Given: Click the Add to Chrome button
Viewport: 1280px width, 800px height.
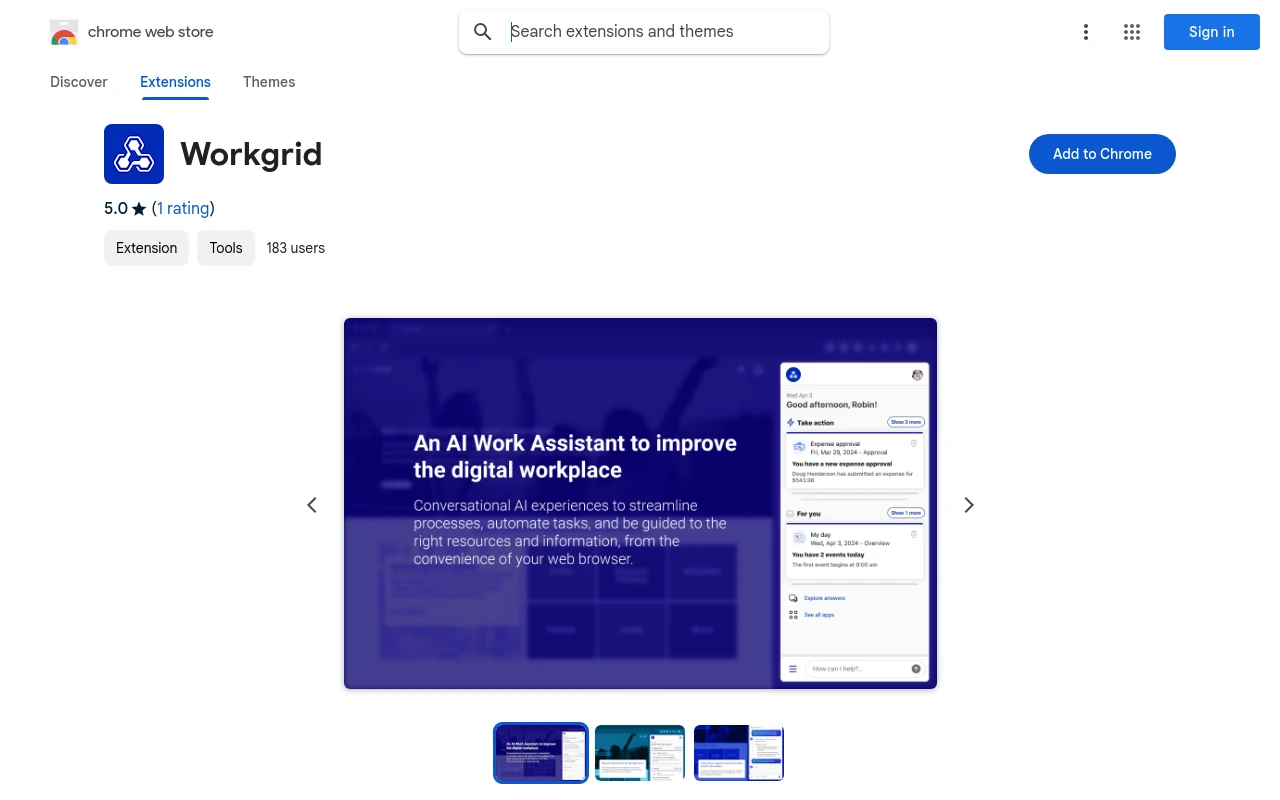Looking at the screenshot, I should point(1102,153).
